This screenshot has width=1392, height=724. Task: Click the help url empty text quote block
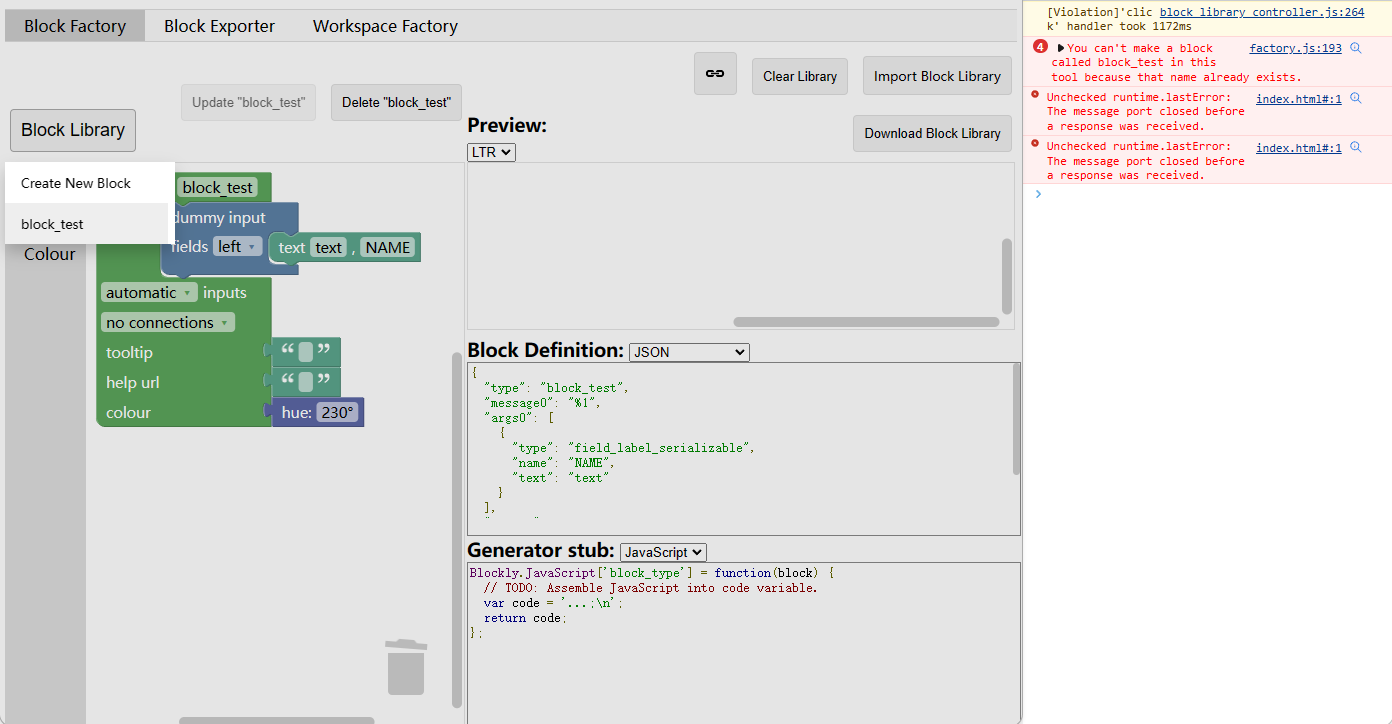(x=306, y=382)
